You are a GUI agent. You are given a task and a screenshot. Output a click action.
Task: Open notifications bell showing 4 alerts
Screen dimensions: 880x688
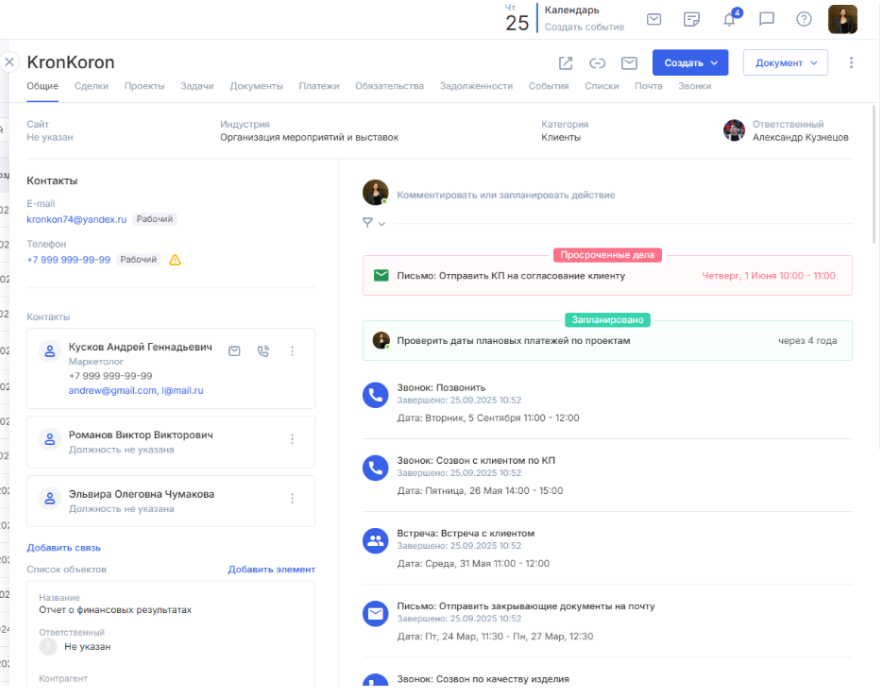click(731, 19)
